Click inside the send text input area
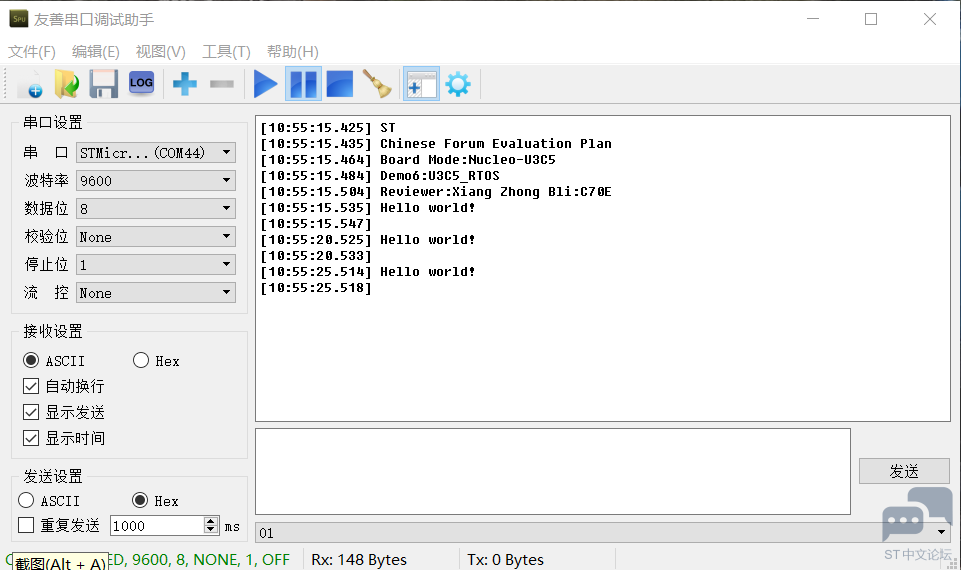 coord(553,471)
